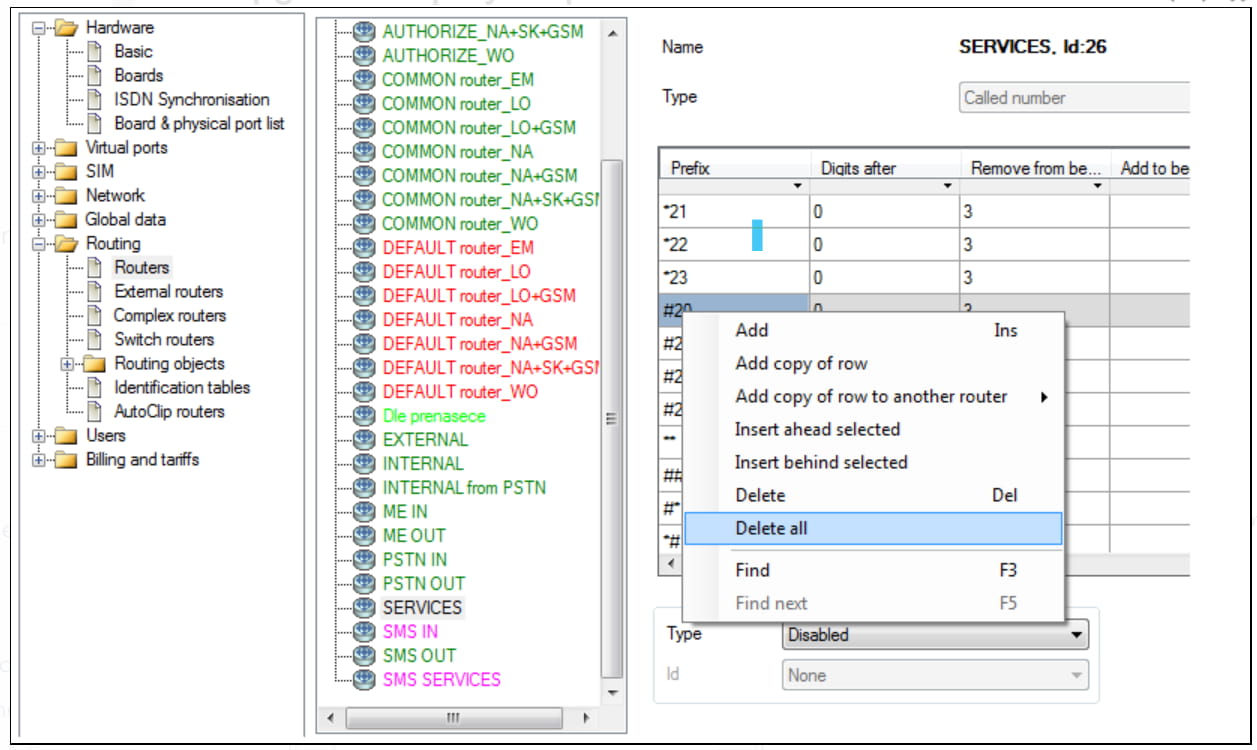Click the INTERNAL from PSTN icon
This screenshot has width=1257, height=750.
365,488
